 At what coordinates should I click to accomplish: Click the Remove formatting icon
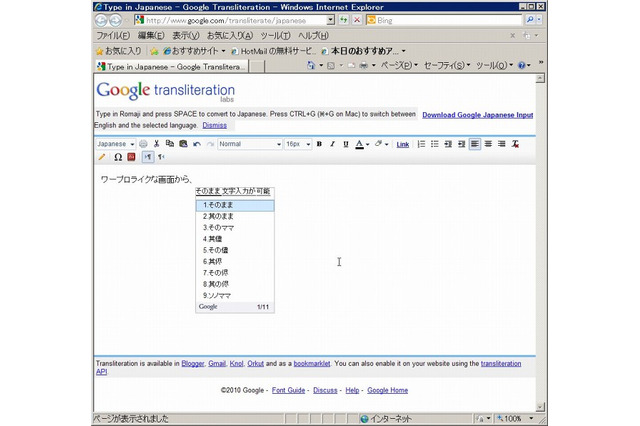[x=515, y=144]
